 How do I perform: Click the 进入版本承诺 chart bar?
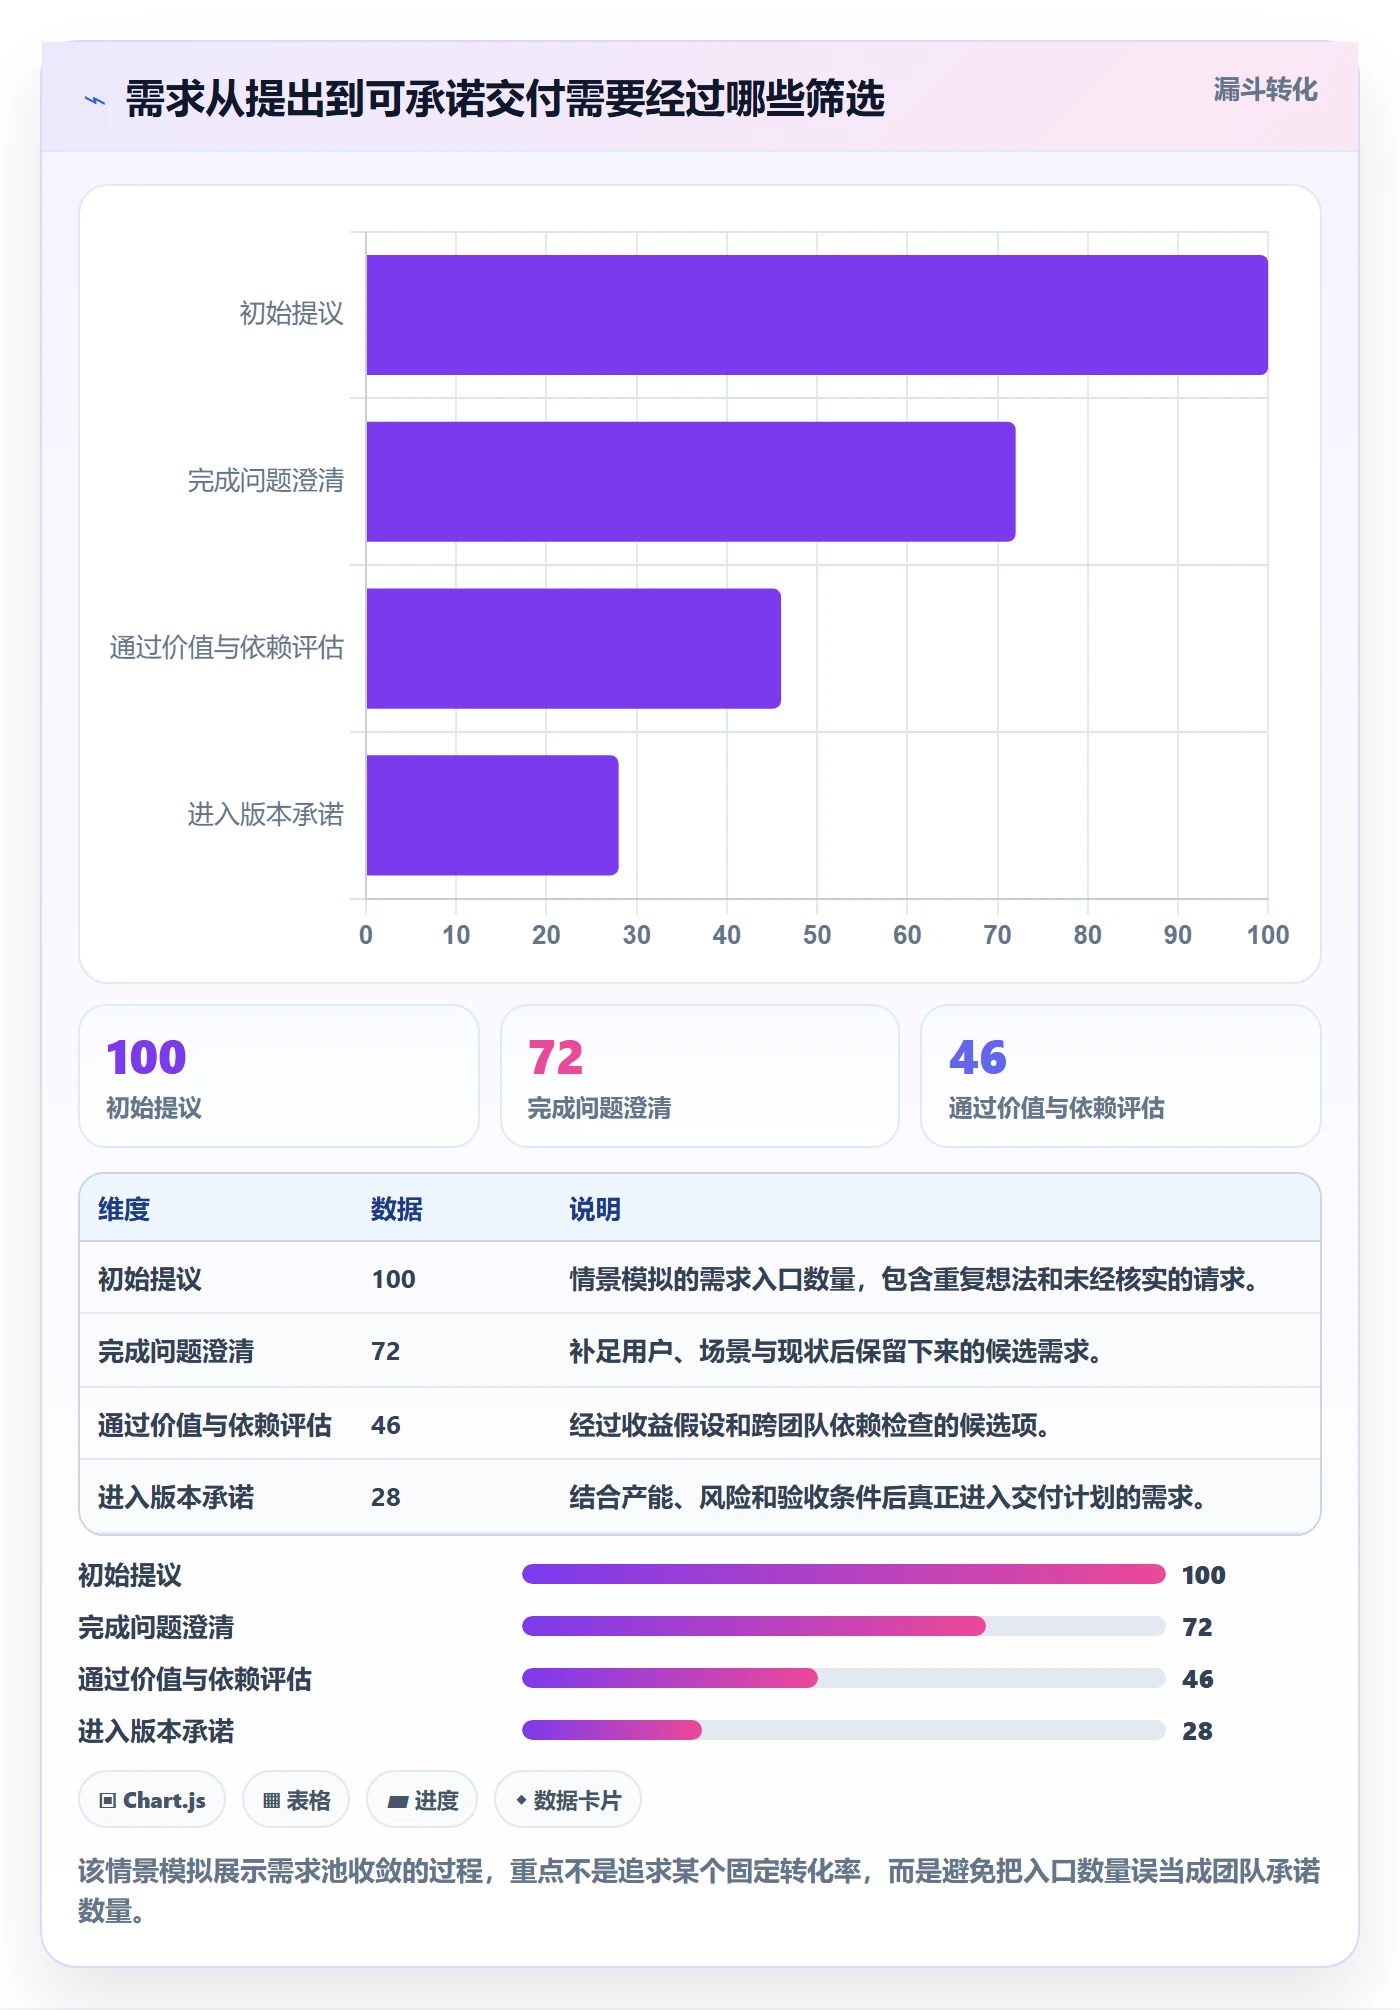492,815
